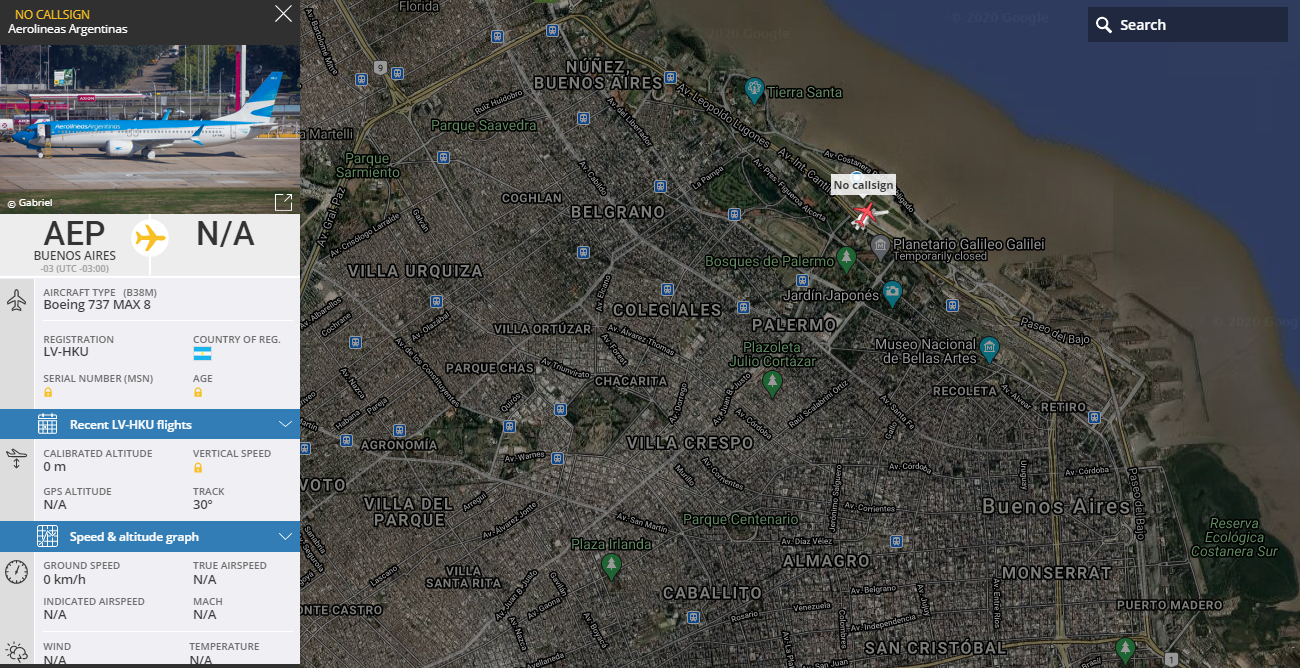Click the Serial Number lock icon
This screenshot has height=668, width=1300.
(x=48, y=393)
